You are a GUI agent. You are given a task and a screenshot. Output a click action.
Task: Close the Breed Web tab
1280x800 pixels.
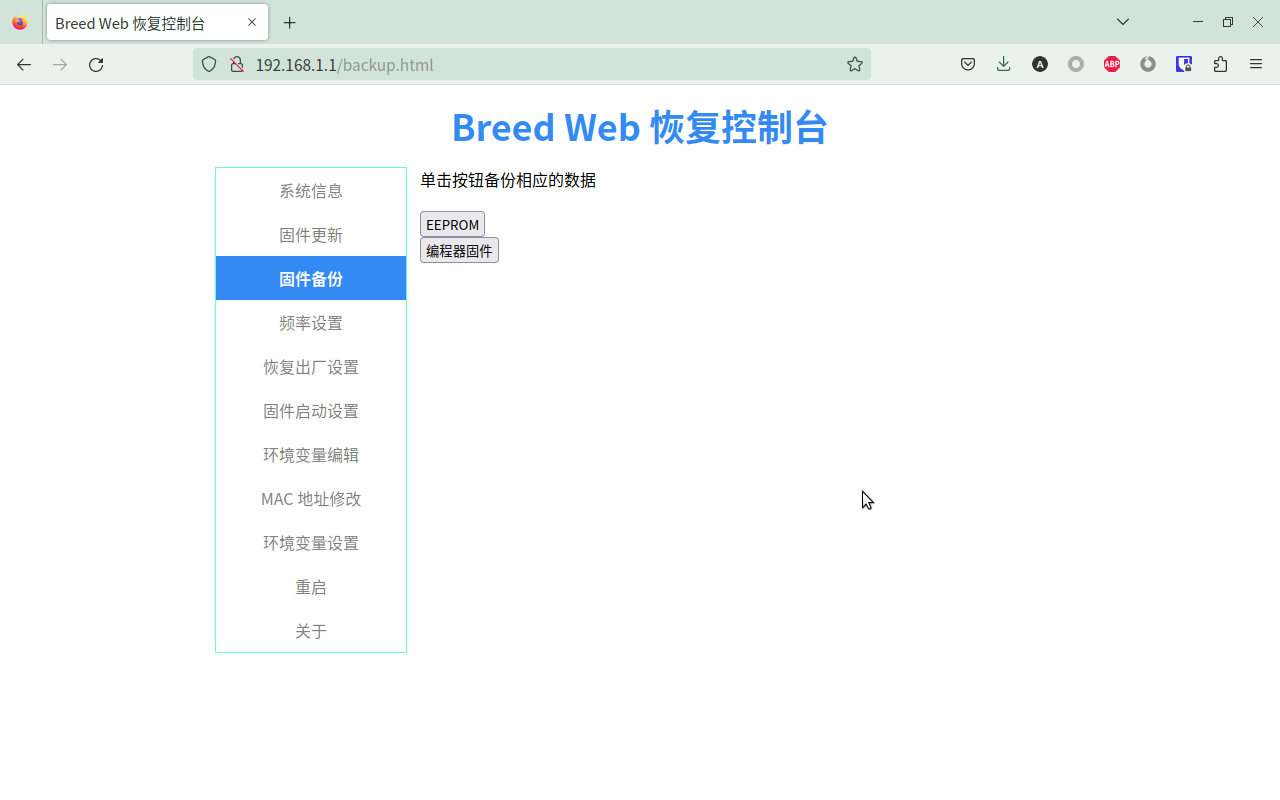click(252, 22)
